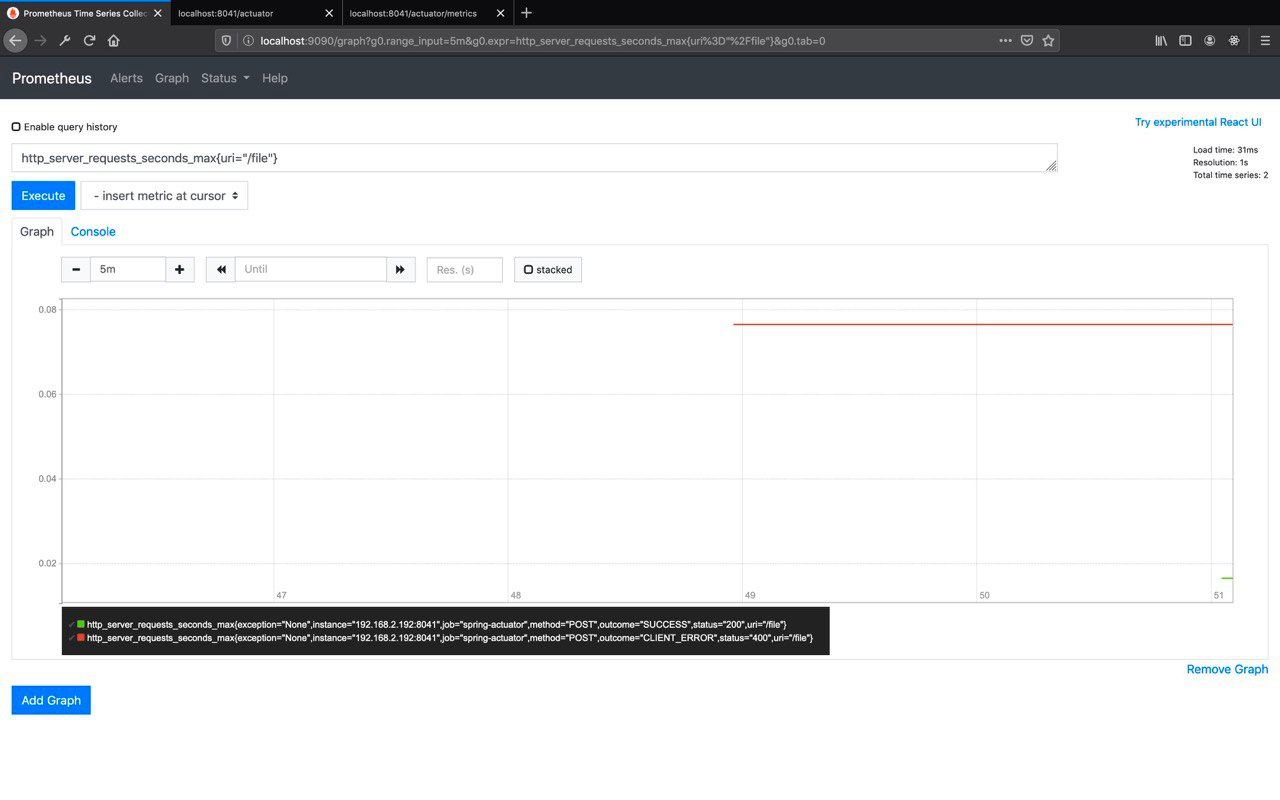Decrease the graph range with minus button
Screen dimensions: 1280x800
click(76, 269)
